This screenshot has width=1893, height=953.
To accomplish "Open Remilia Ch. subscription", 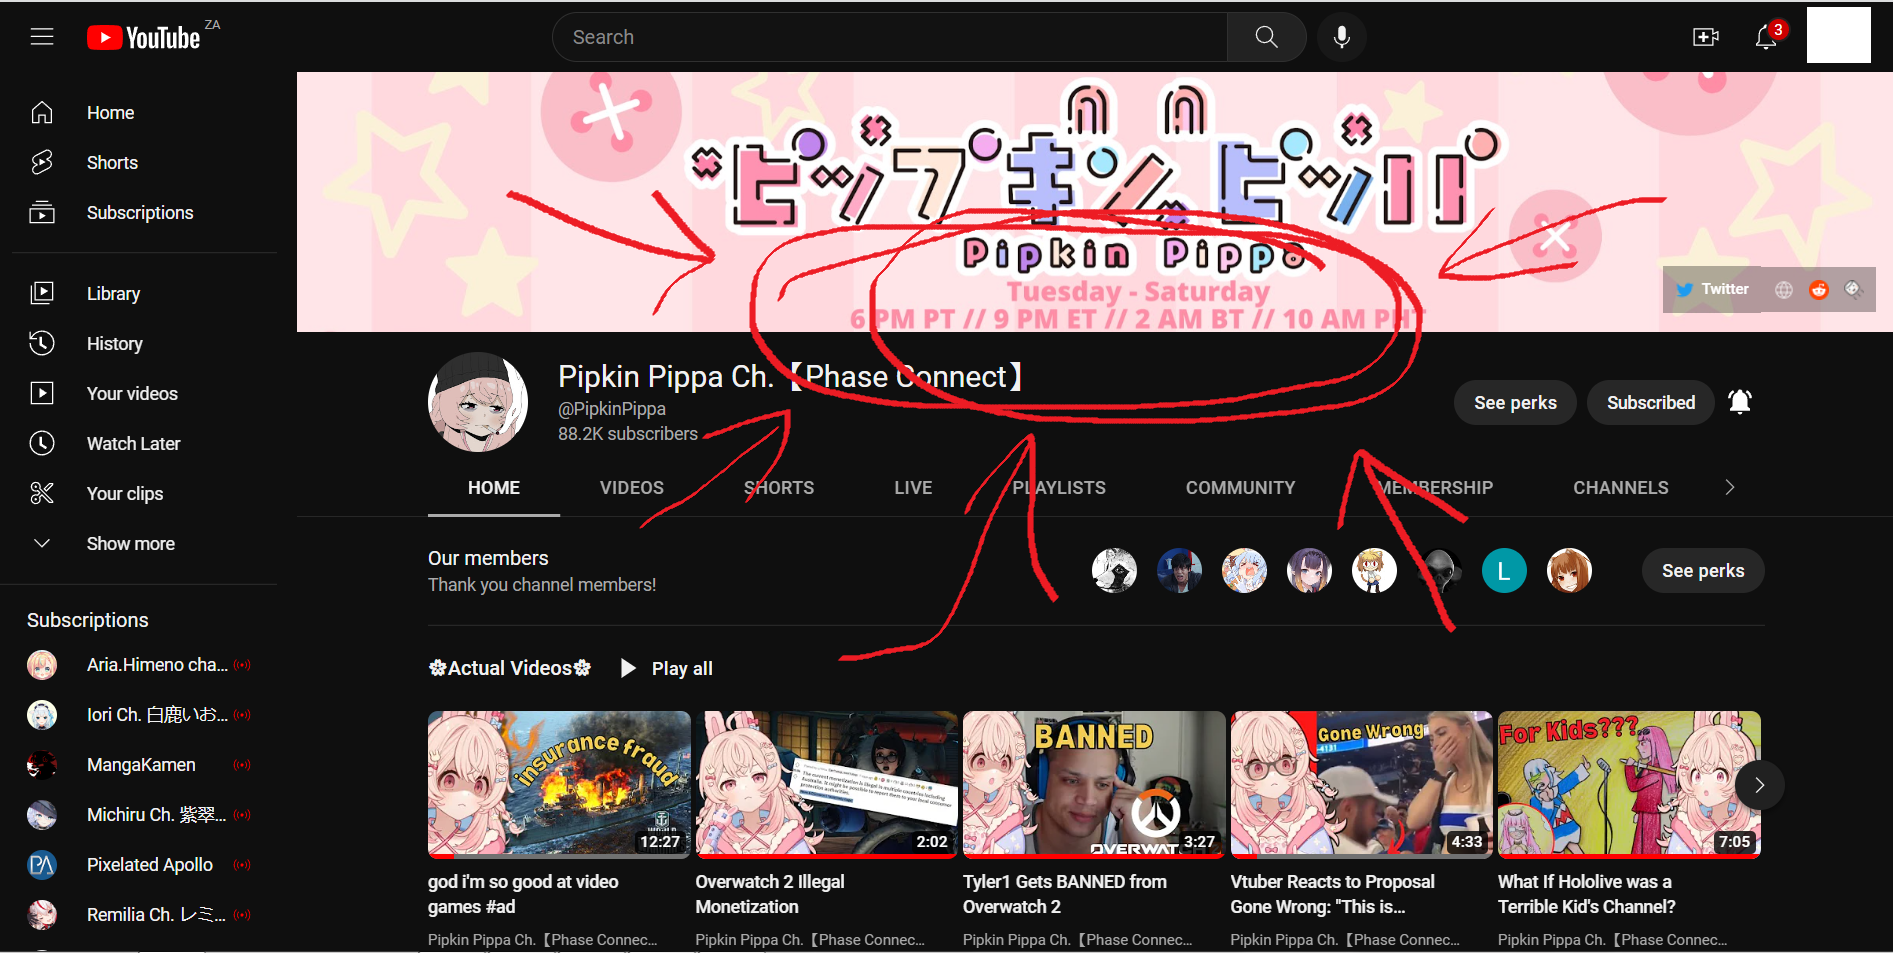I will tap(138, 915).
